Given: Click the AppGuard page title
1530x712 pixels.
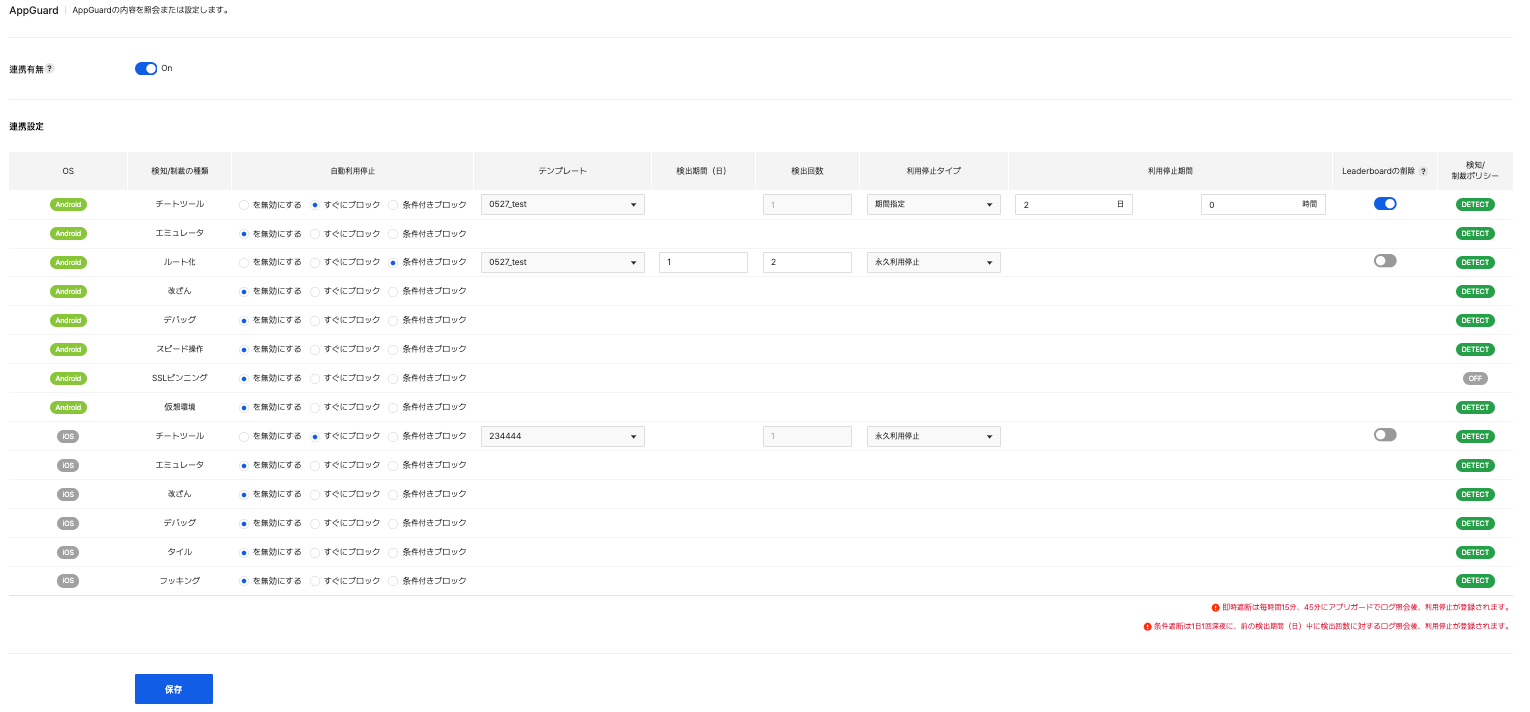Looking at the screenshot, I should 34,10.
